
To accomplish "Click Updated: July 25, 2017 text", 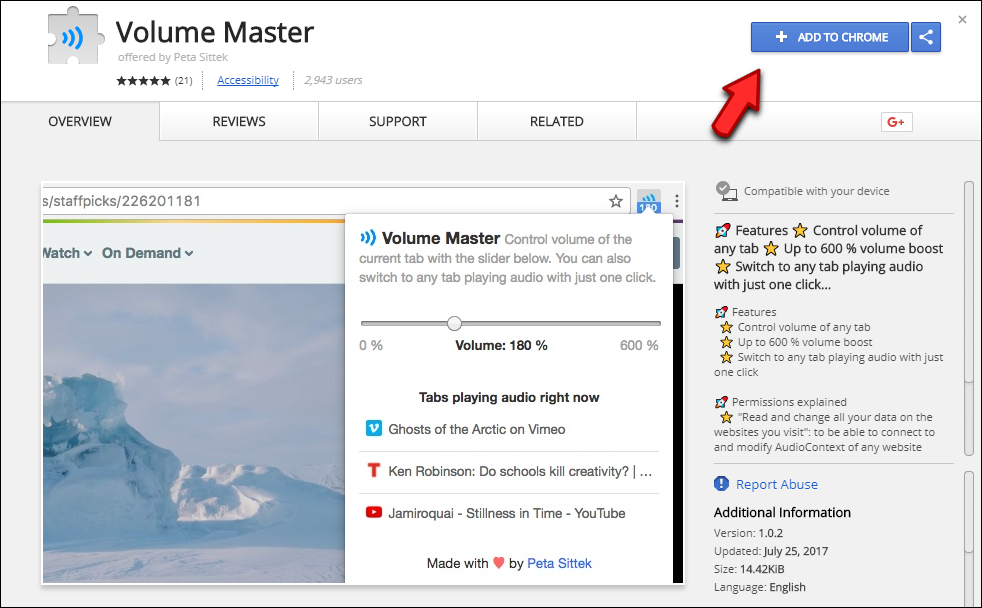I will [x=771, y=551].
